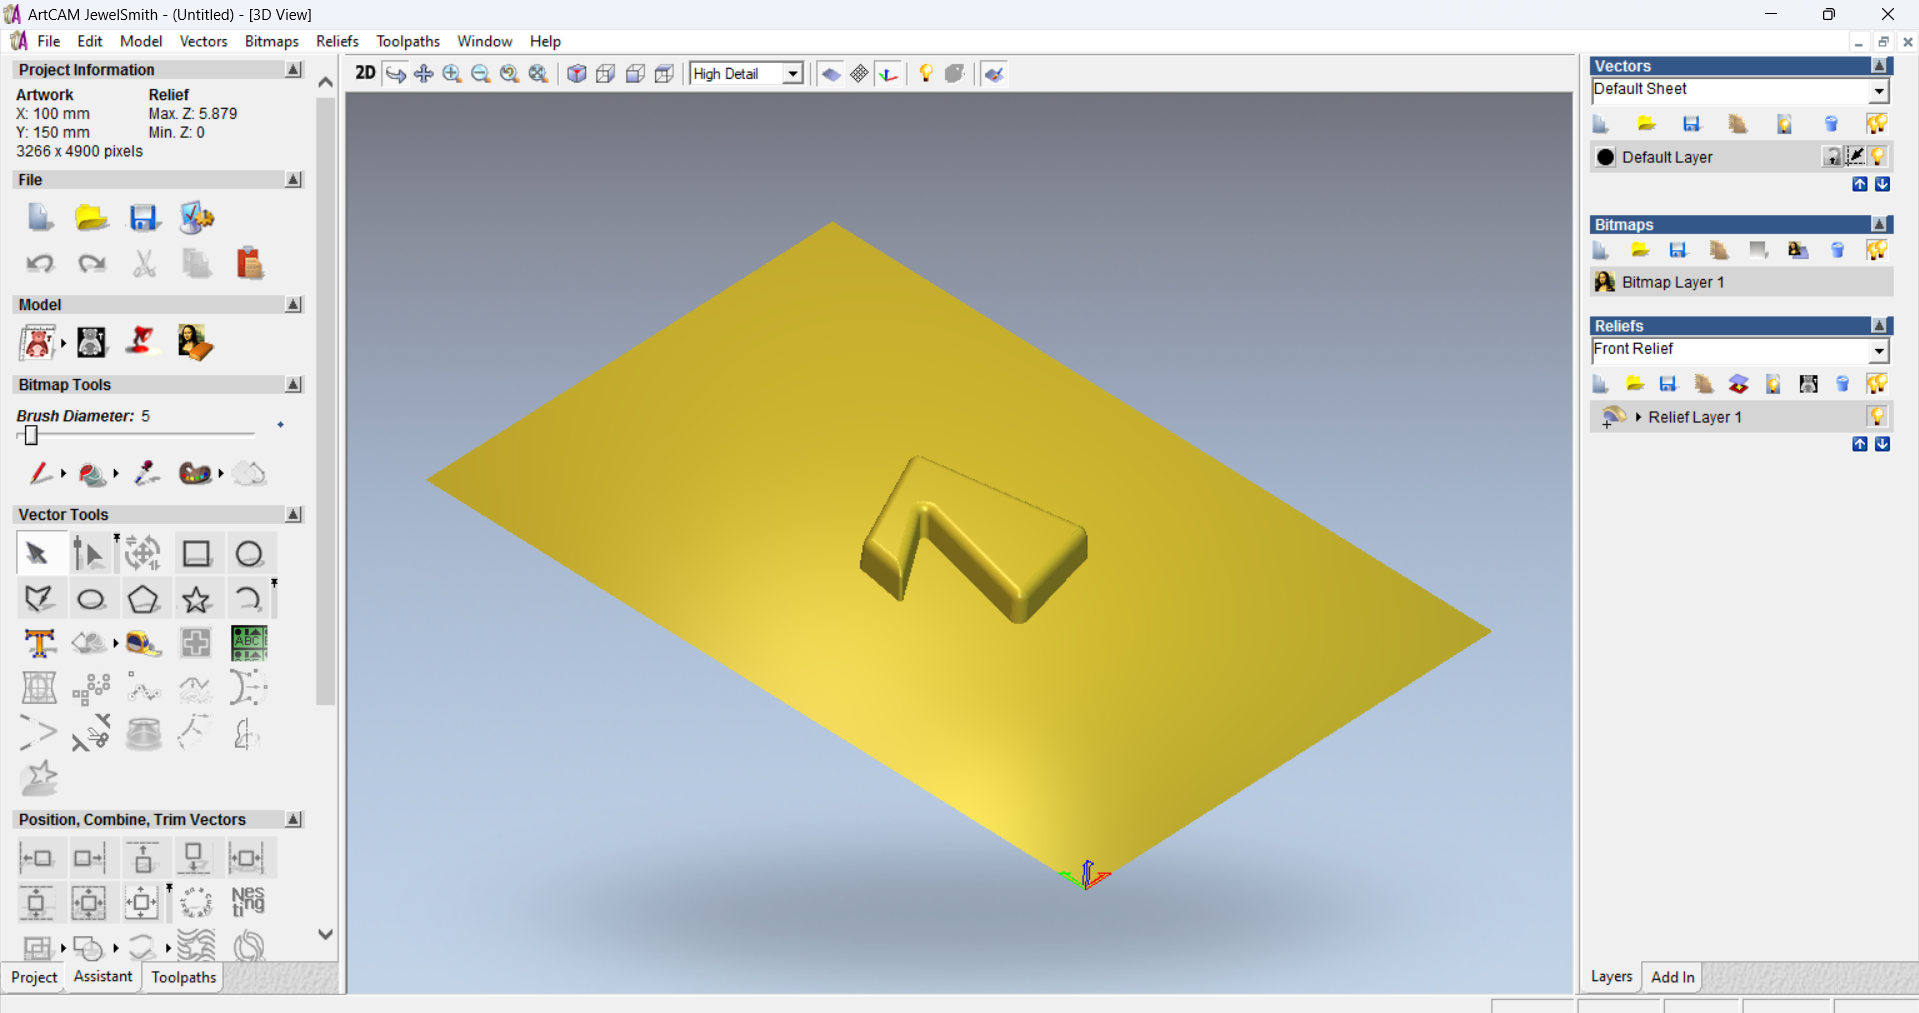The width and height of the screenshot is (1919, 1013).
Task: Choose the Create Vector Text tool
Action: 39,643
